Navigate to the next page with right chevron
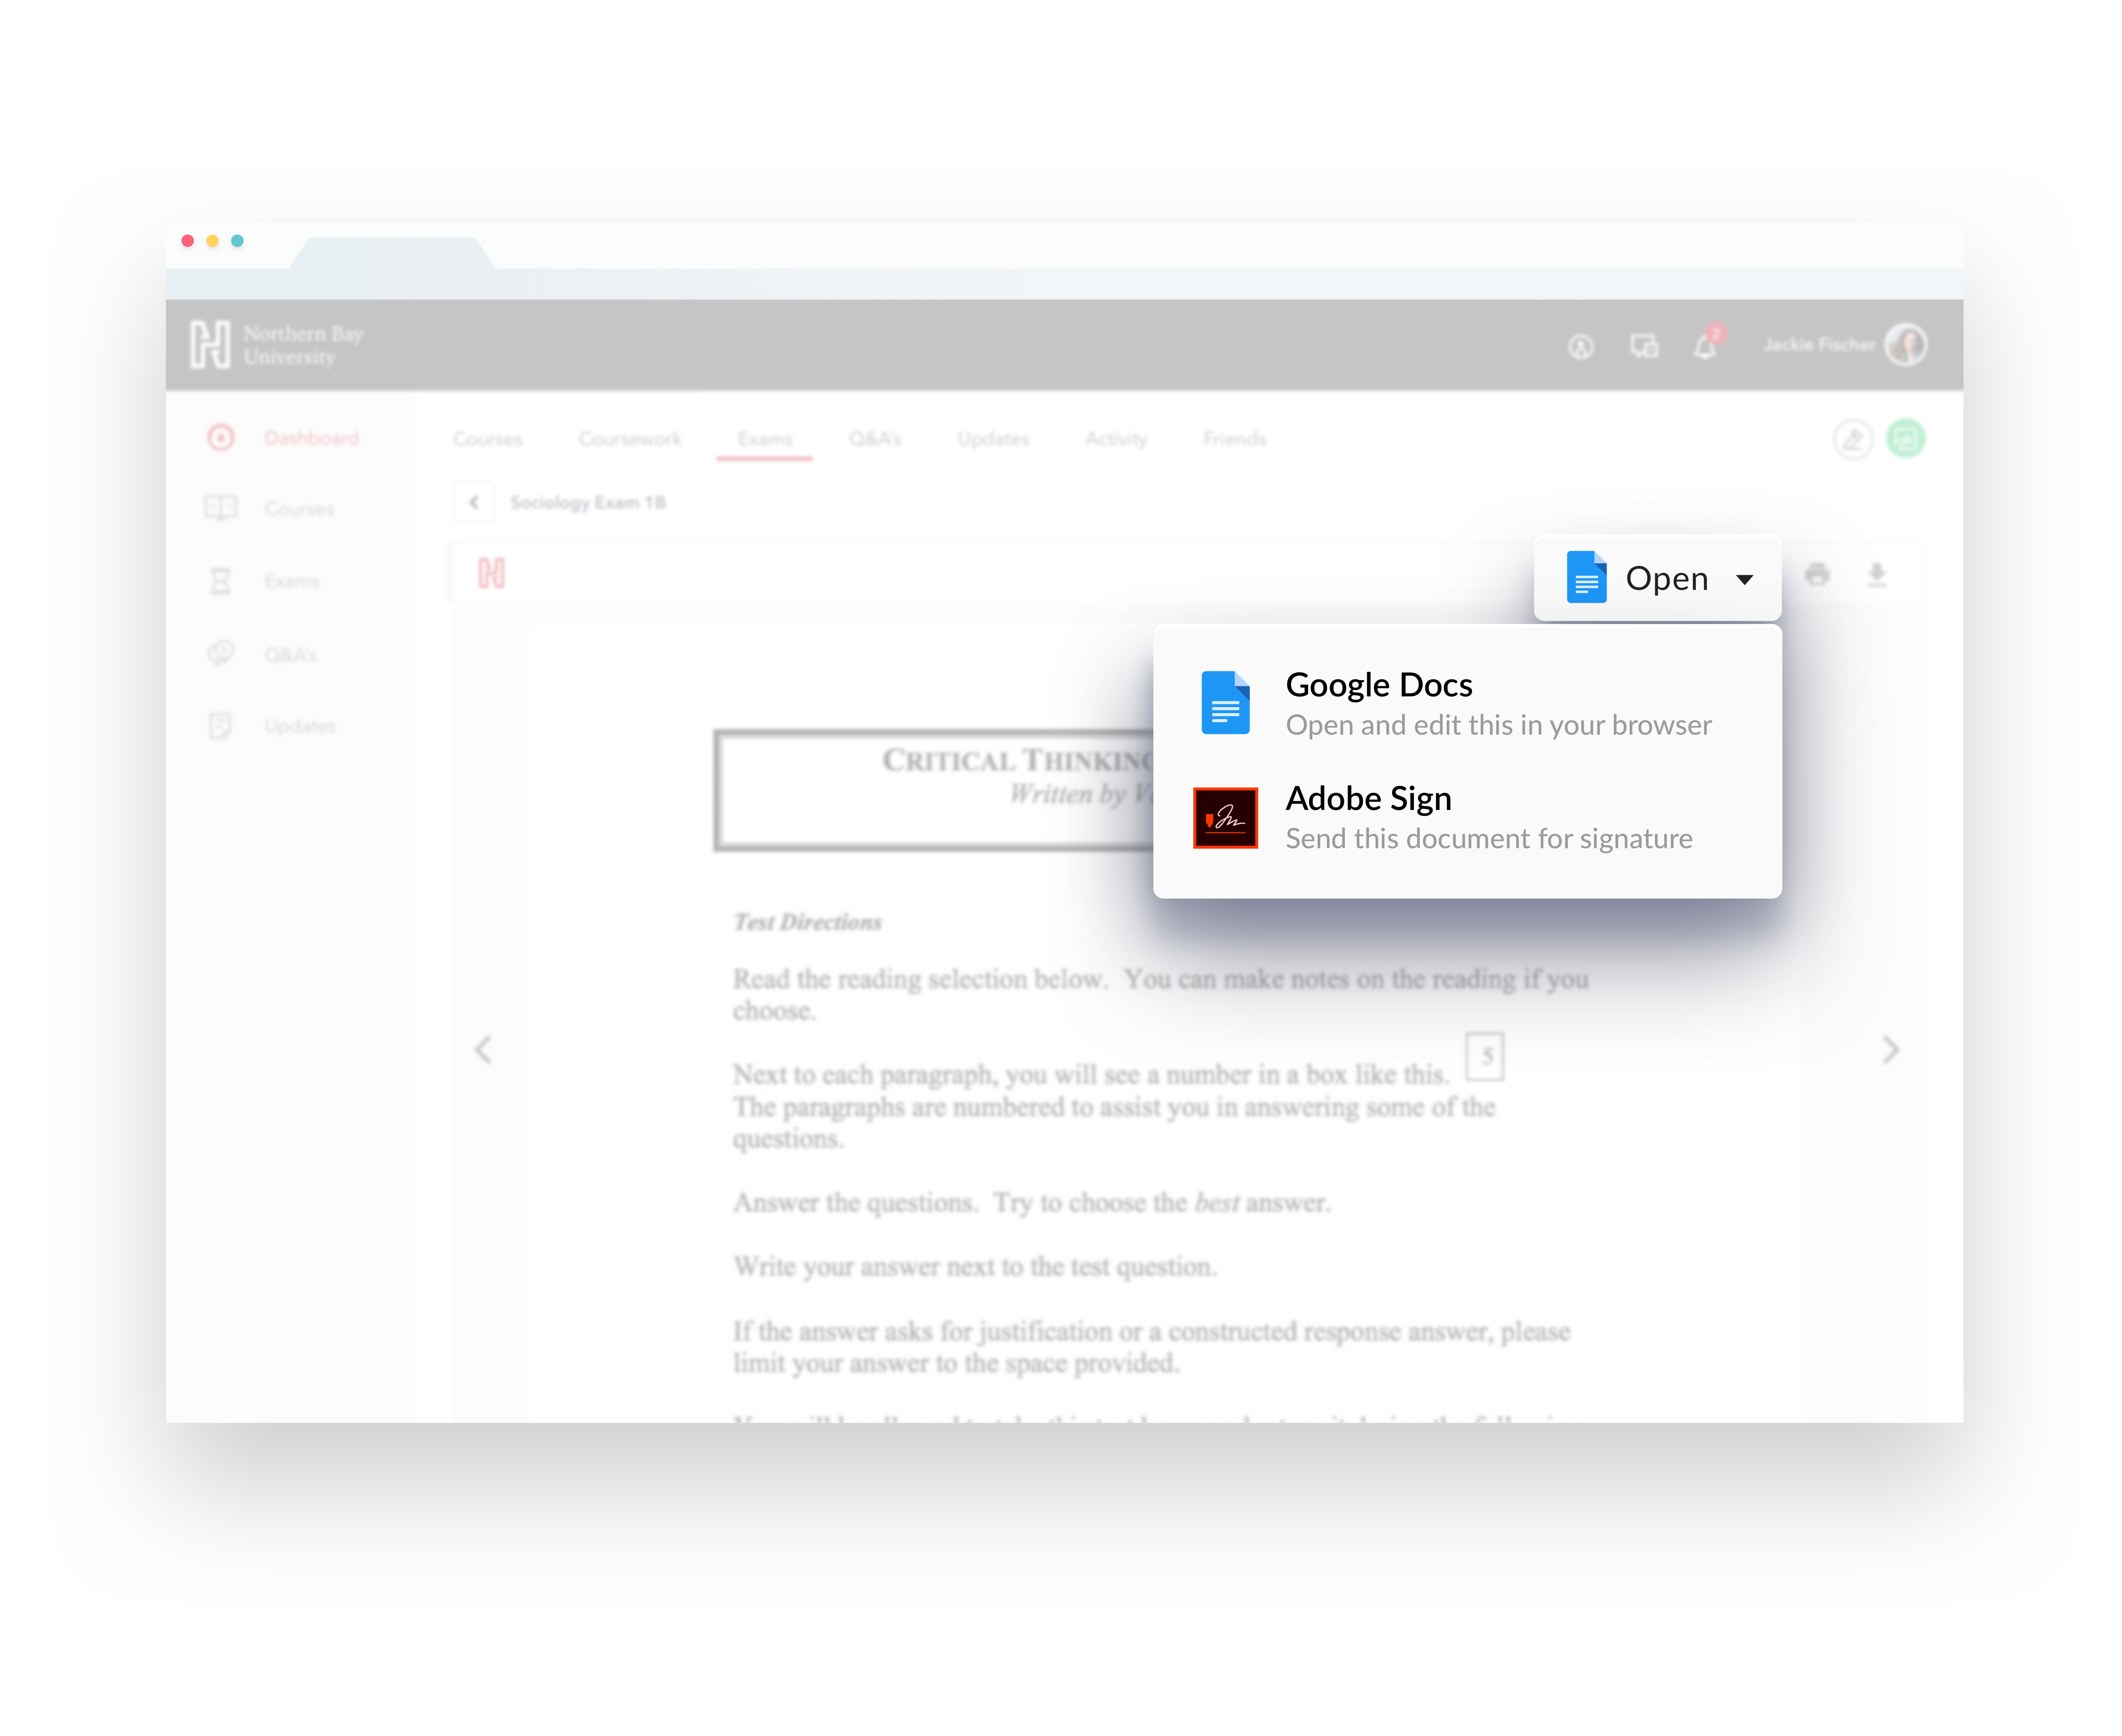The image size is (2122, 1736). click(1891, 1050)
